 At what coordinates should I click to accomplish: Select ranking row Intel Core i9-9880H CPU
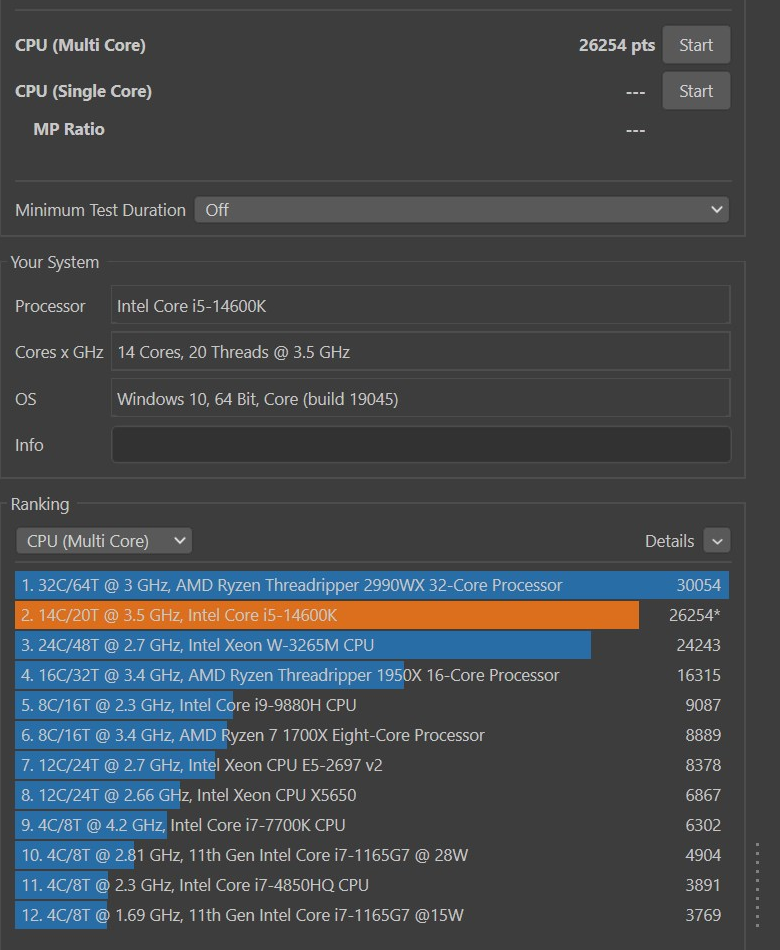pos(372,705)
